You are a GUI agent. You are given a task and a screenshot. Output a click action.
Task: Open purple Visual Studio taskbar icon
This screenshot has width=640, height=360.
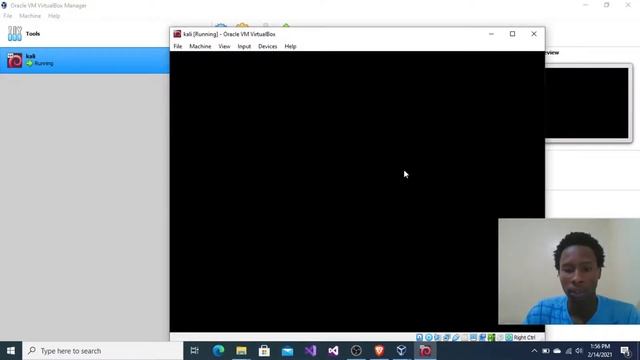coord(310,351)
